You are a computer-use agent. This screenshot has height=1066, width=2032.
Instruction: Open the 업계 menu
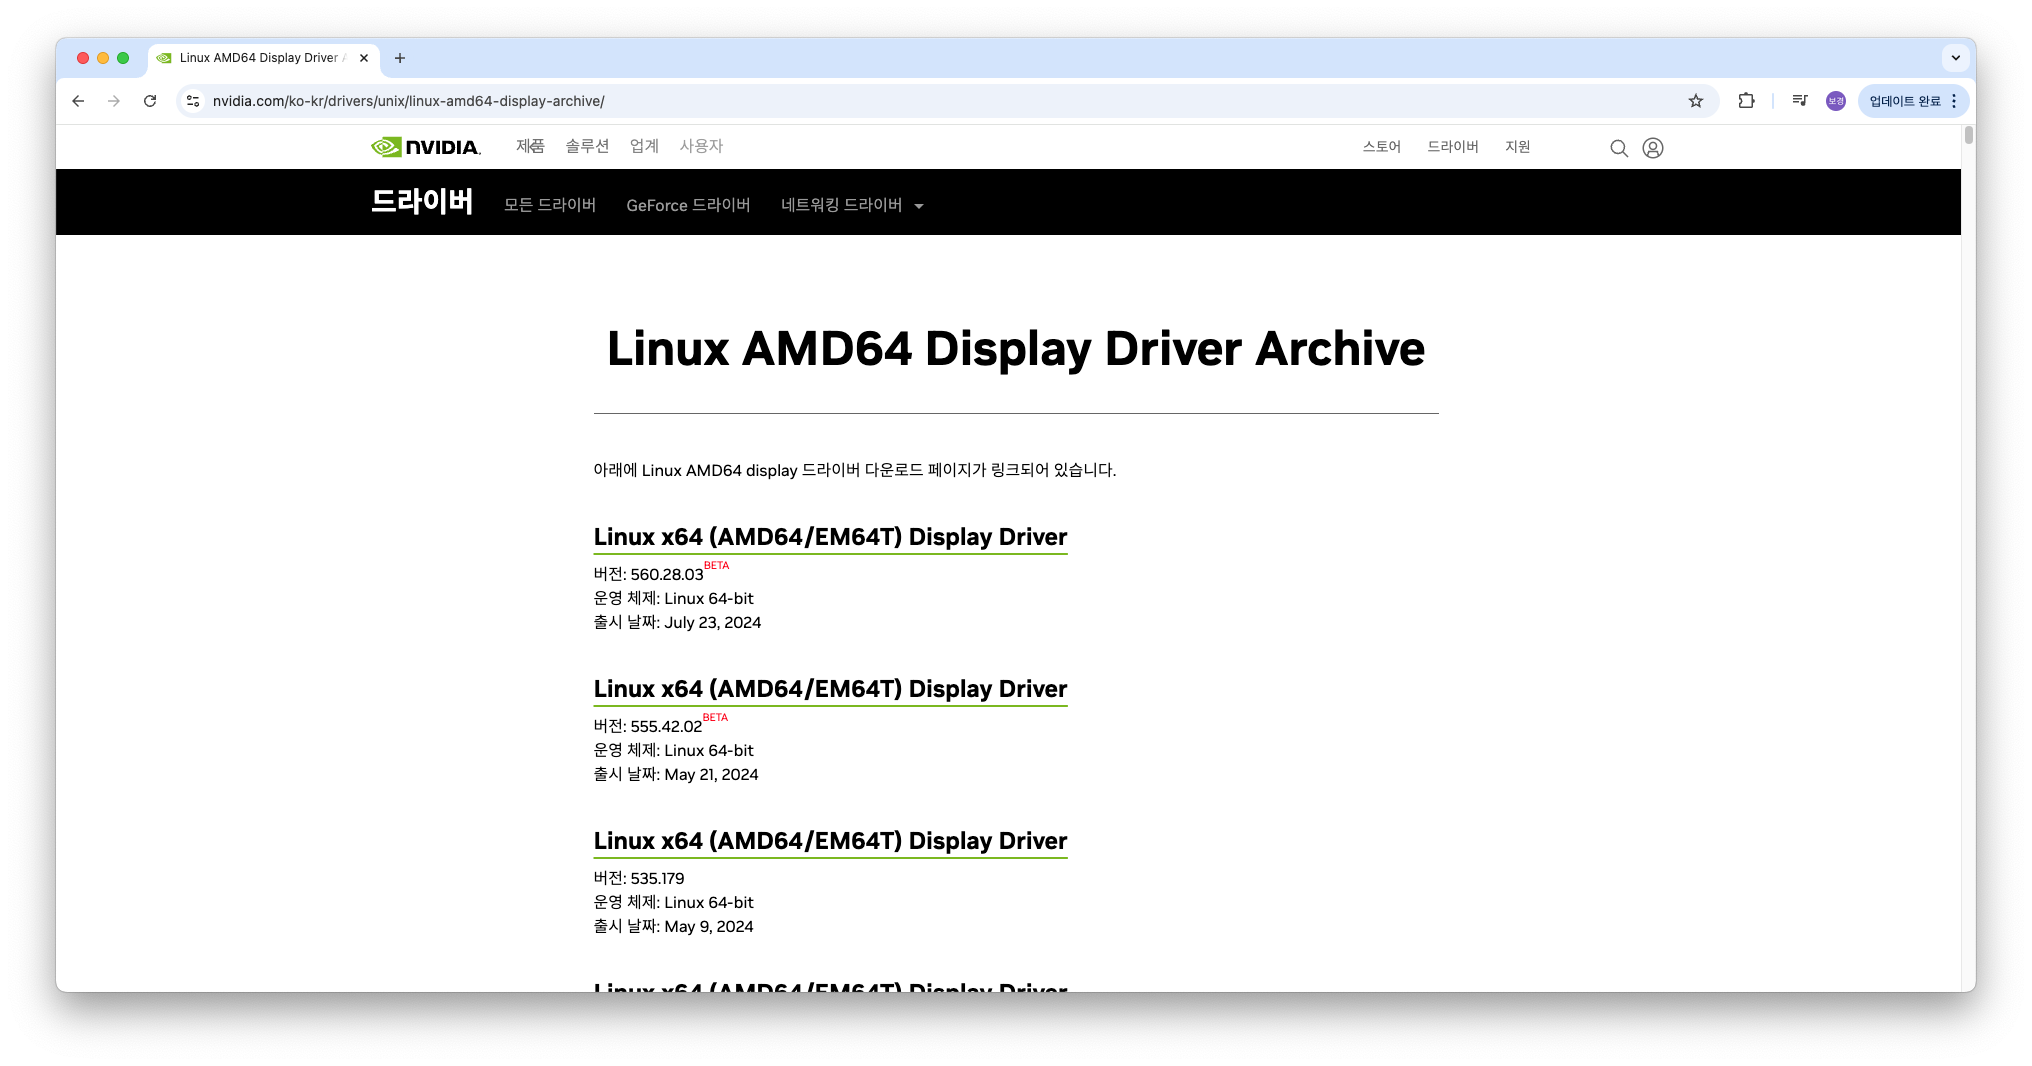[644, 146]
